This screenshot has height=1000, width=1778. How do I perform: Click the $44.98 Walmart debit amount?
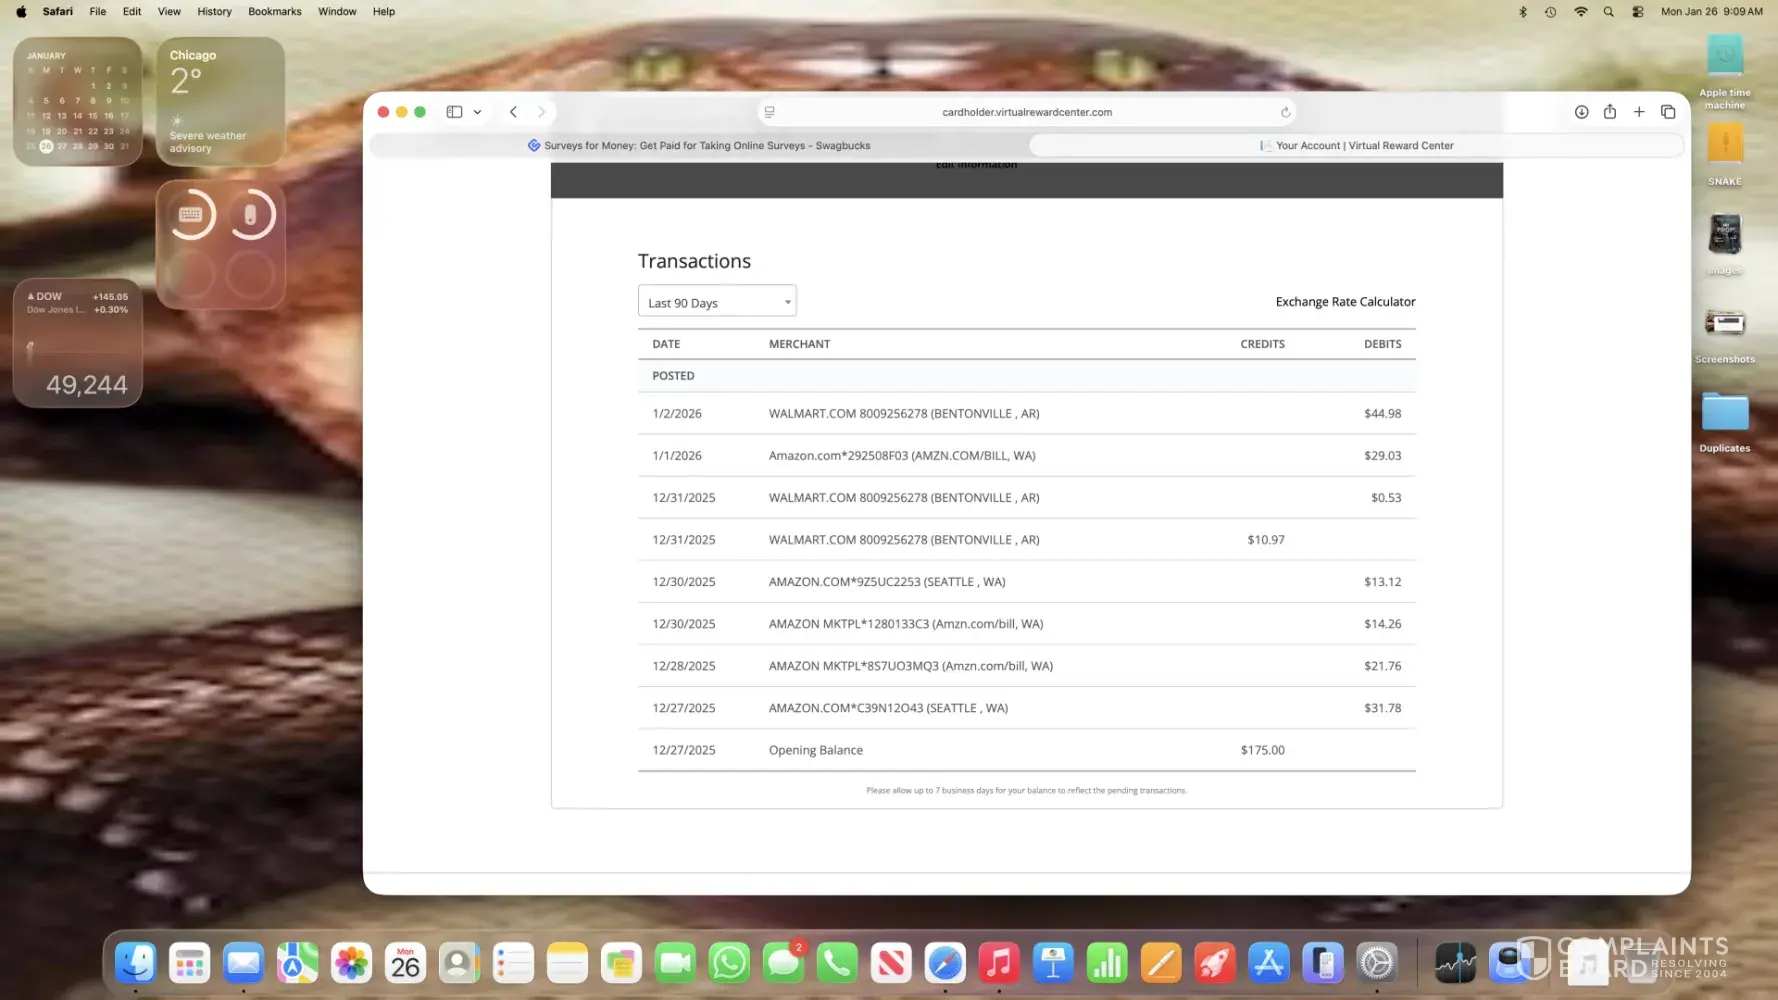point(1382,413)
